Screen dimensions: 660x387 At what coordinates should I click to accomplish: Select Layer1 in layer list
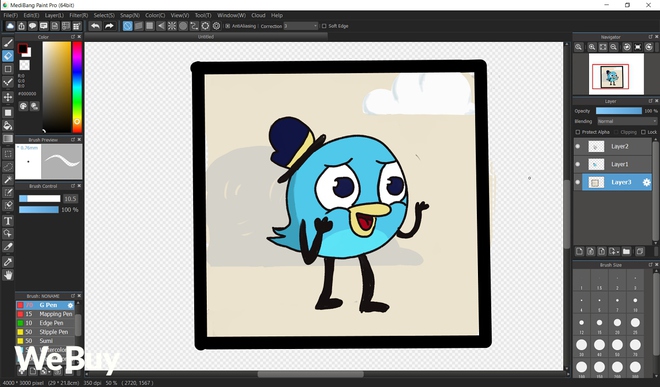[613, 164]
